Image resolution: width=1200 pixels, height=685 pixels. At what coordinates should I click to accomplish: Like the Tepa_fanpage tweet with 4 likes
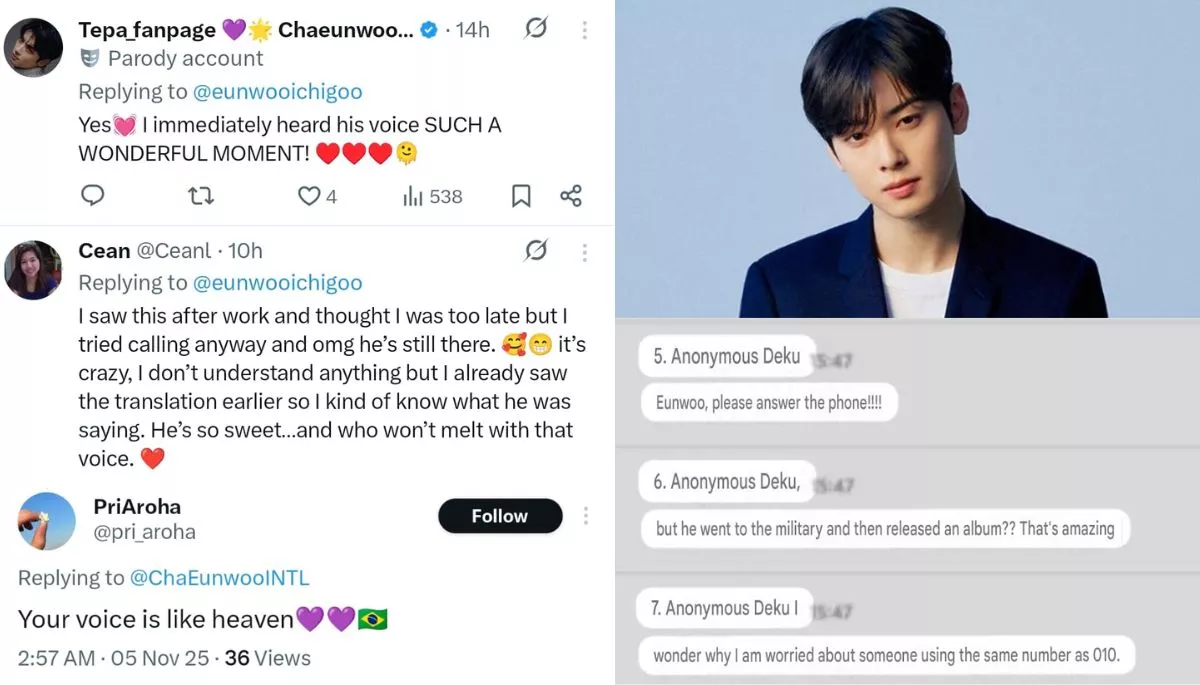click(x=310, y=196)
